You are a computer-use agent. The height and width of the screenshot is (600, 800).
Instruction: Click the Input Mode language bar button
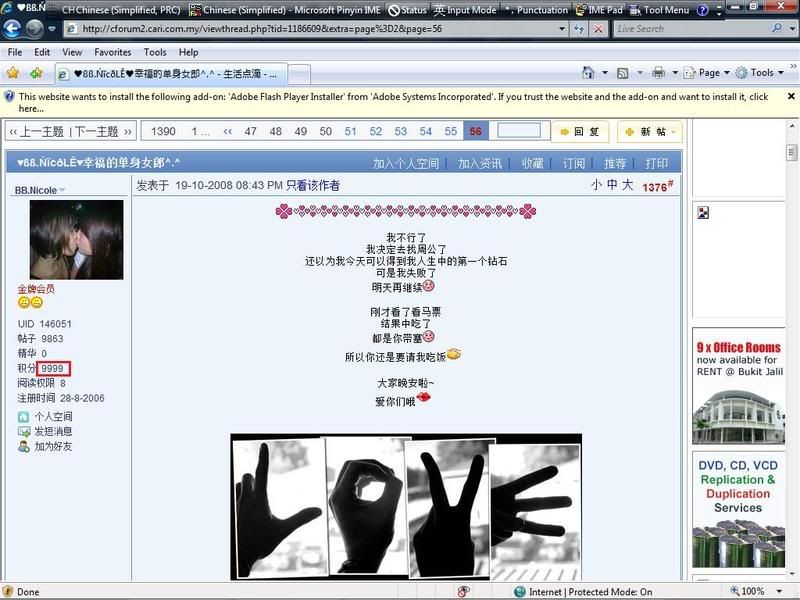pos(465,10)
